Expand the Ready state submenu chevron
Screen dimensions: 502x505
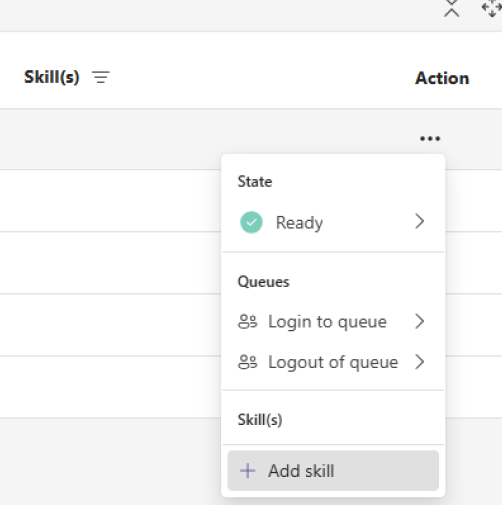click(420, 221)
